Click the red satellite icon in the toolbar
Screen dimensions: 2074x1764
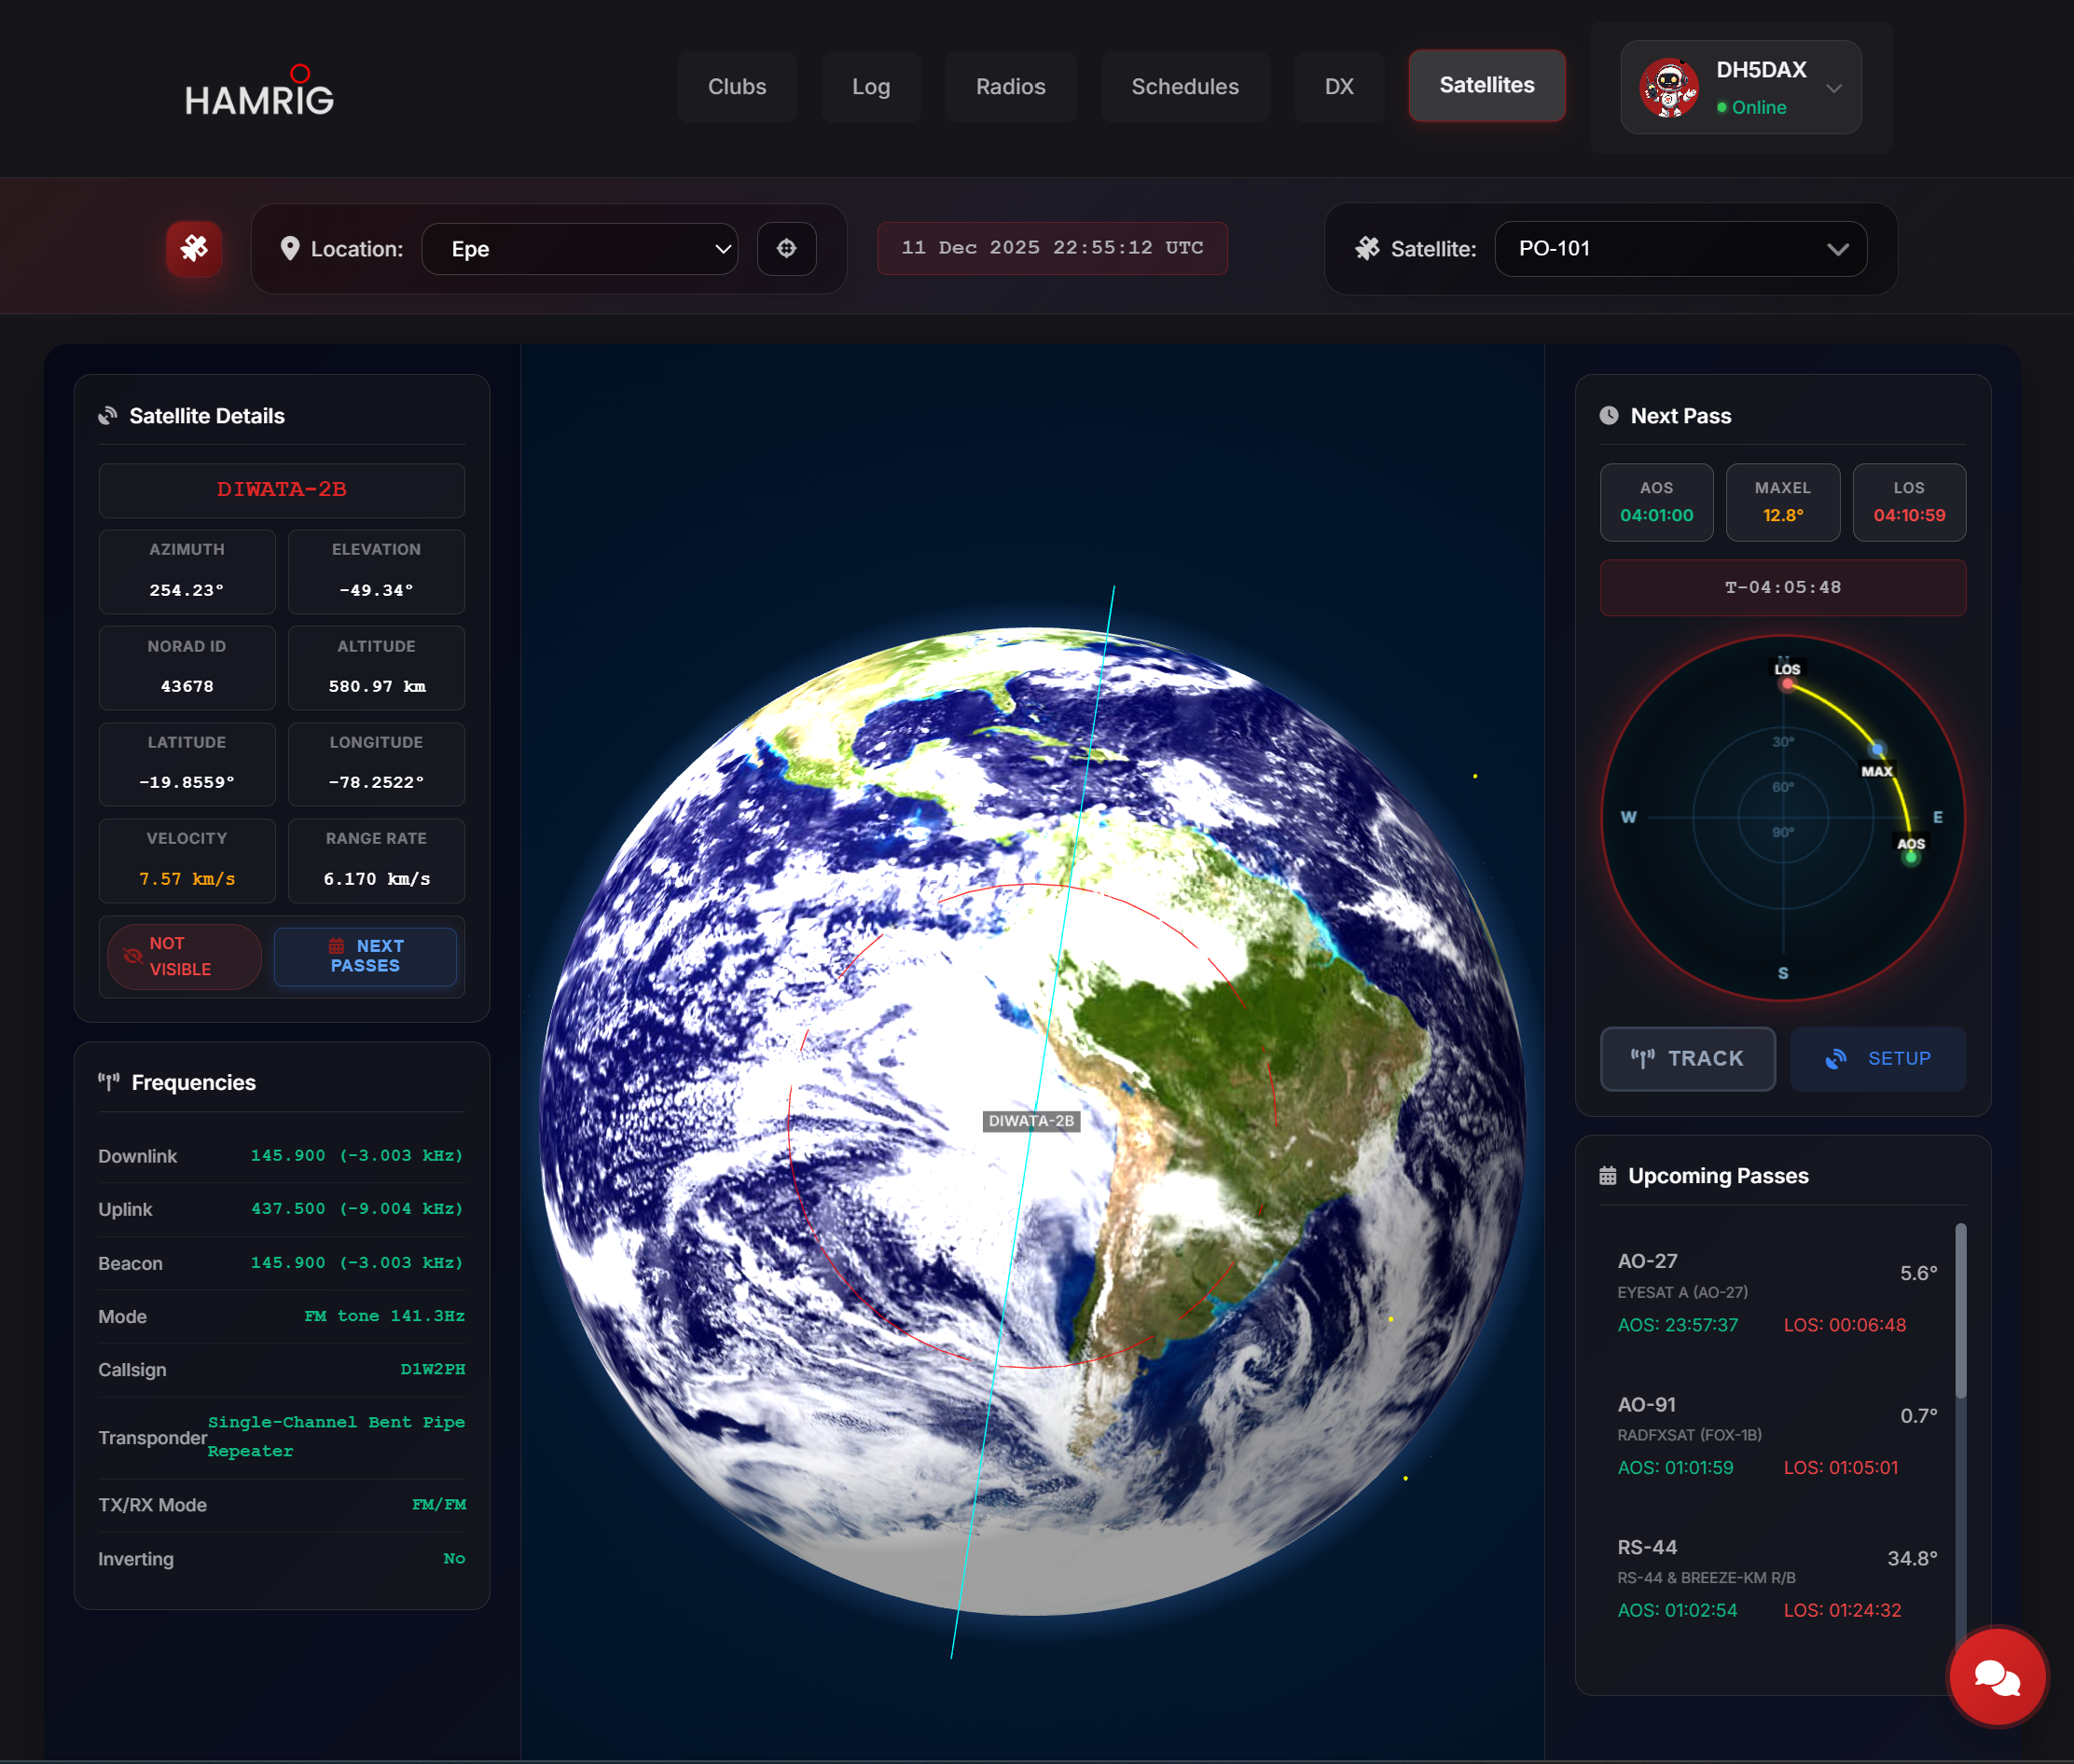[x=193, y=249]
